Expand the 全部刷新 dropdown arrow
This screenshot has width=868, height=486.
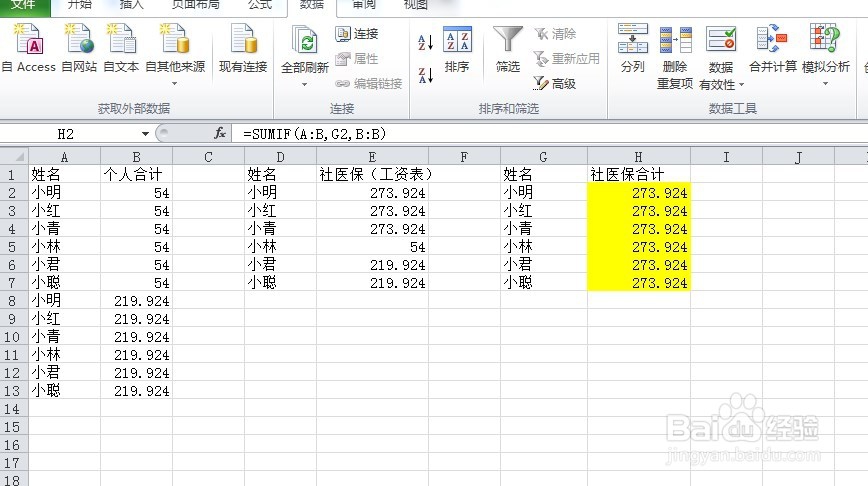click(x=304, y=85)
